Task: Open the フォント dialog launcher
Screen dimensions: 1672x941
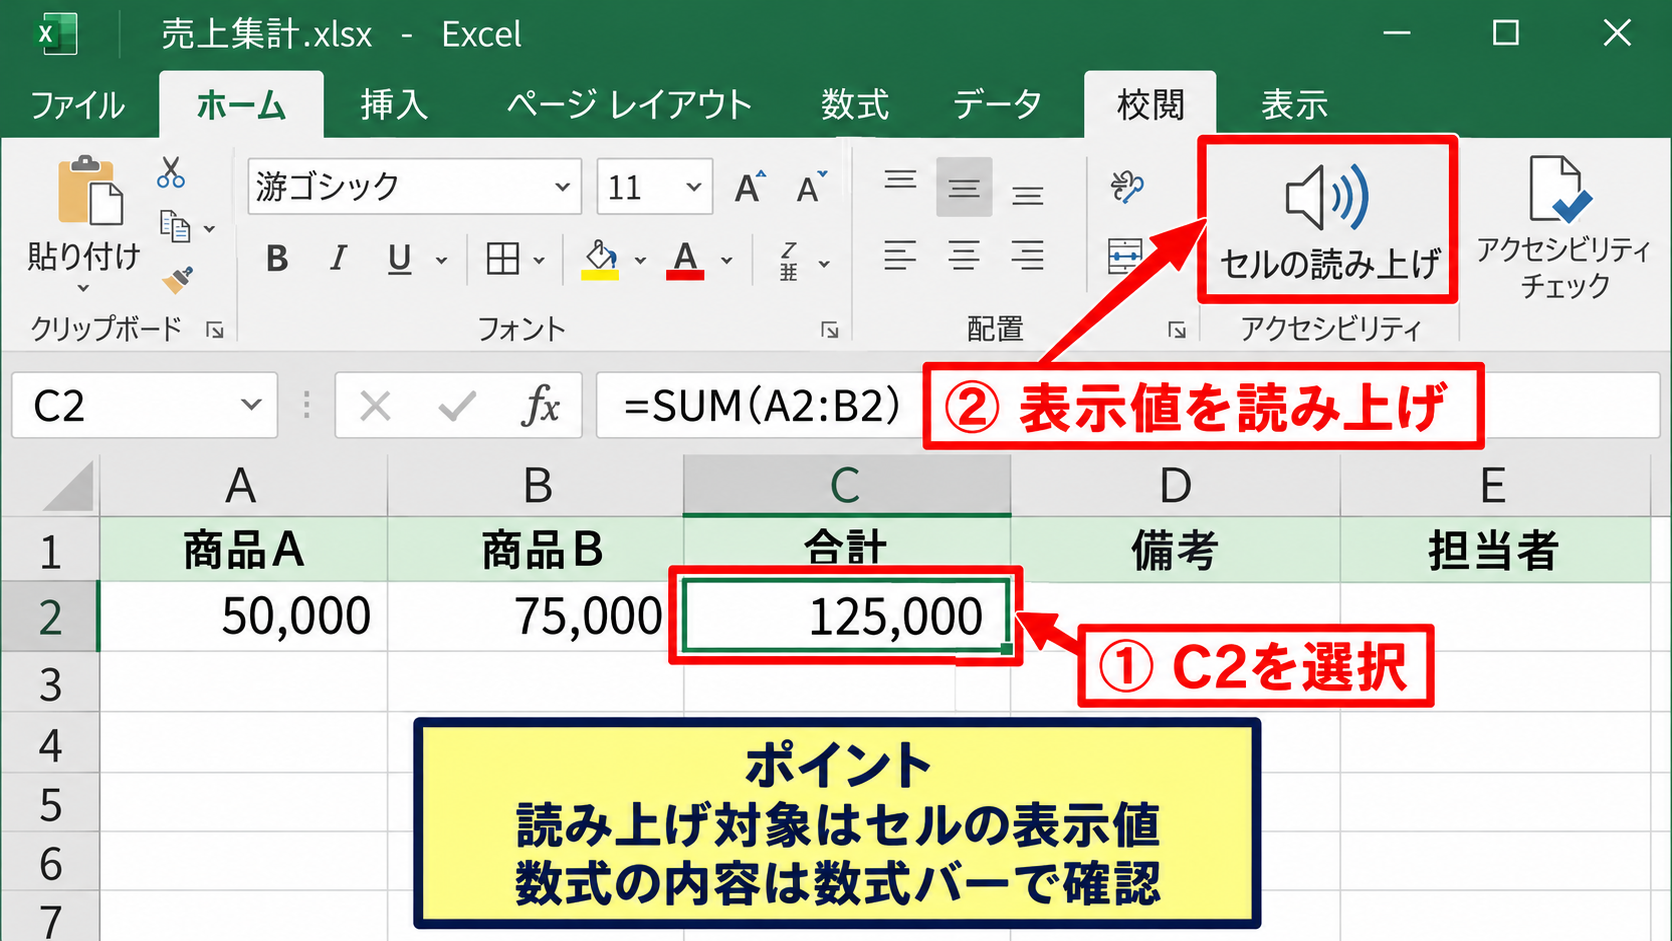Action: (x=829, y=330)
